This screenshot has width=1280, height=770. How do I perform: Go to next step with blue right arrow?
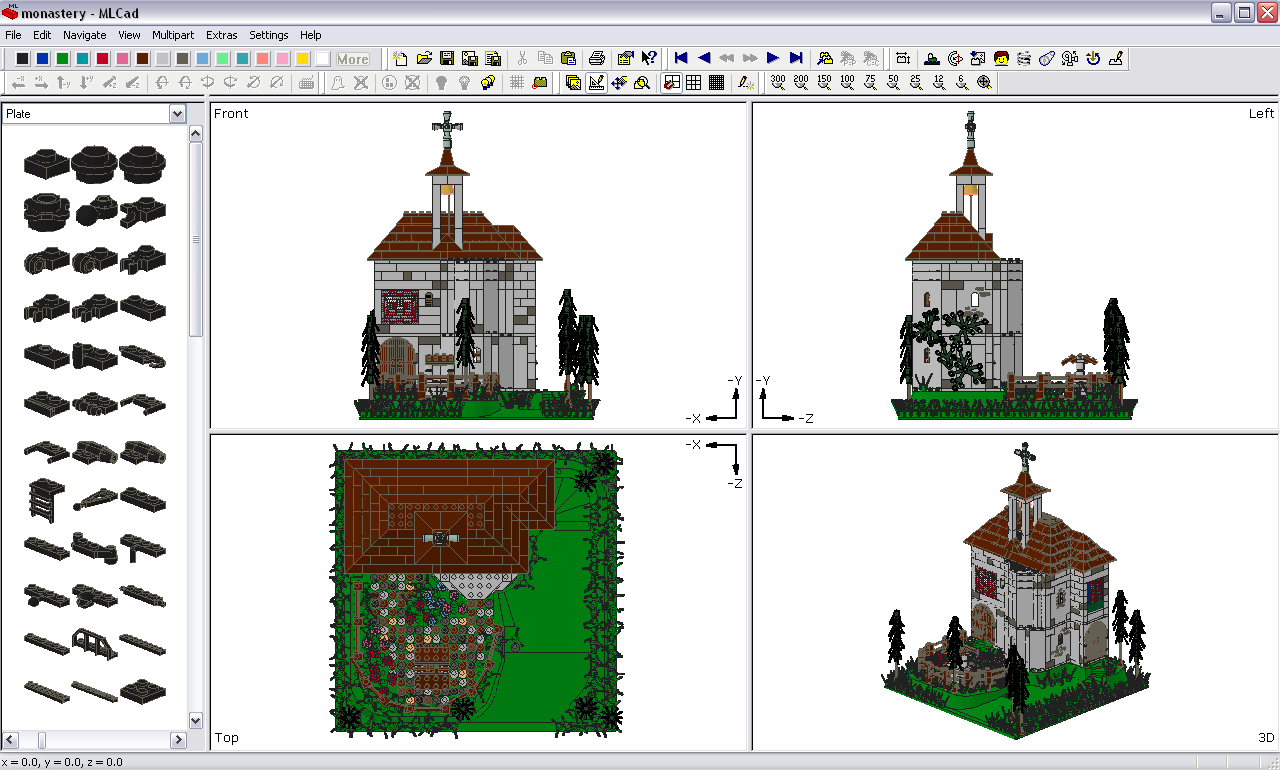(773, 58)
